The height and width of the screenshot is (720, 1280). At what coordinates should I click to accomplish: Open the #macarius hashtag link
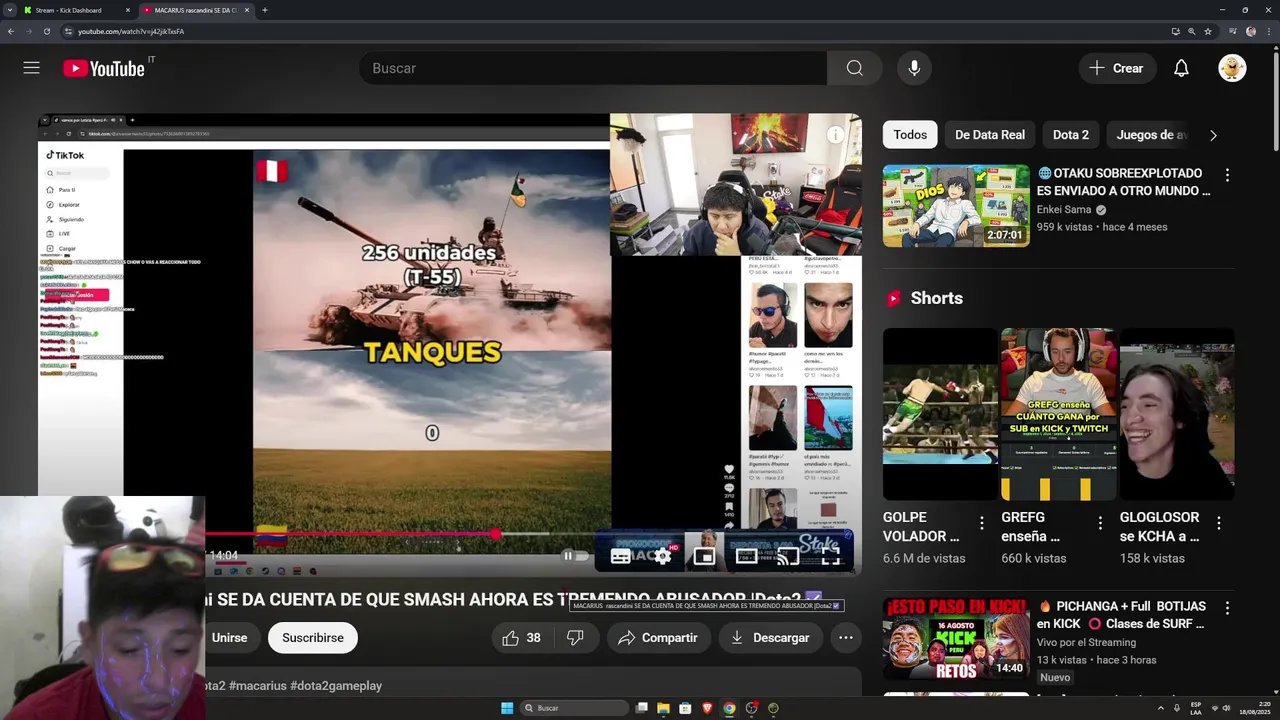pos(257,686)
